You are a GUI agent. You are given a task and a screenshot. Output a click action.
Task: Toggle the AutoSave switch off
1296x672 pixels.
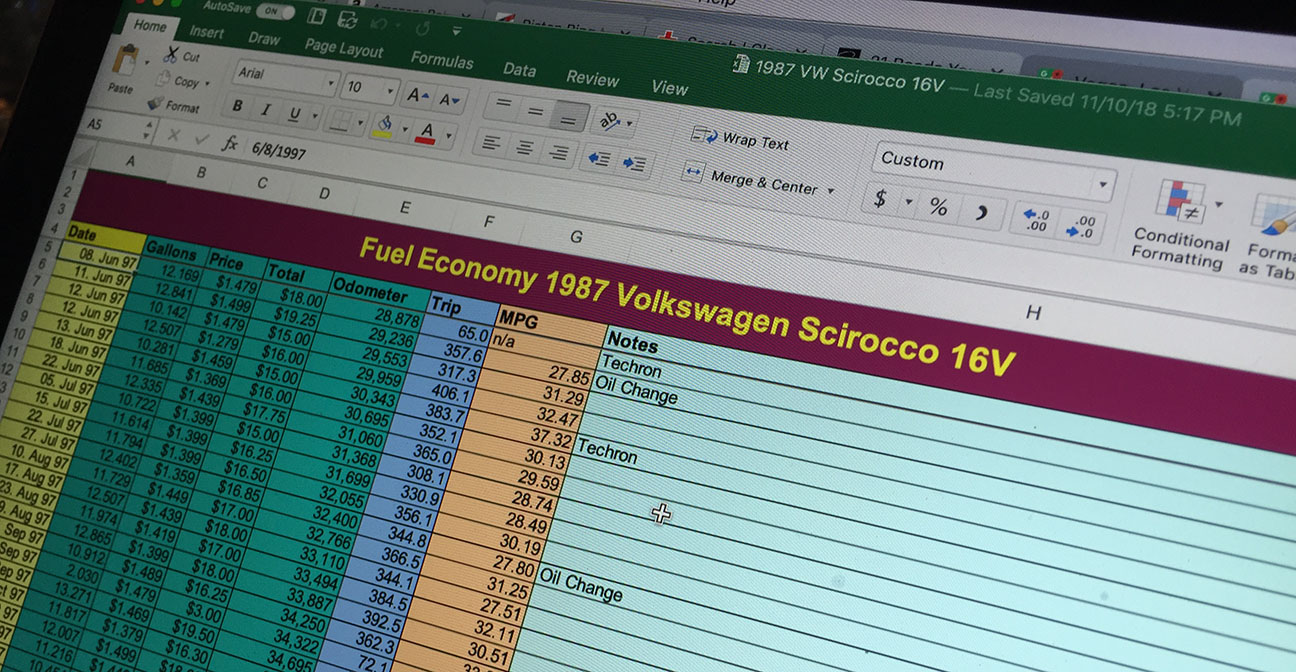(x=272, y=11)
